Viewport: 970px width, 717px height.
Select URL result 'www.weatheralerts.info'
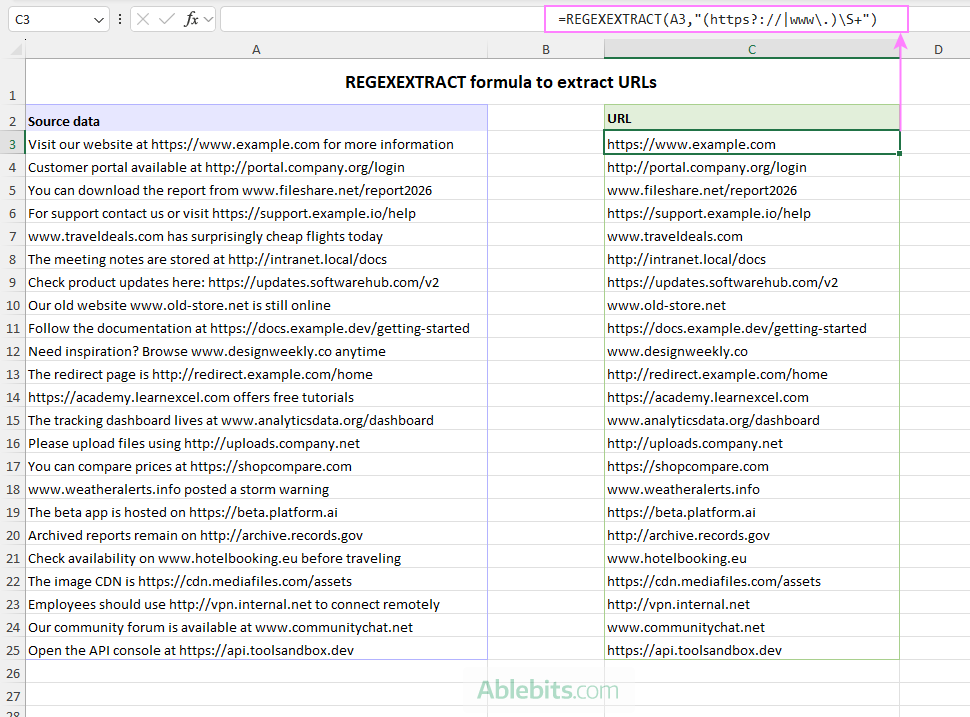752,489
